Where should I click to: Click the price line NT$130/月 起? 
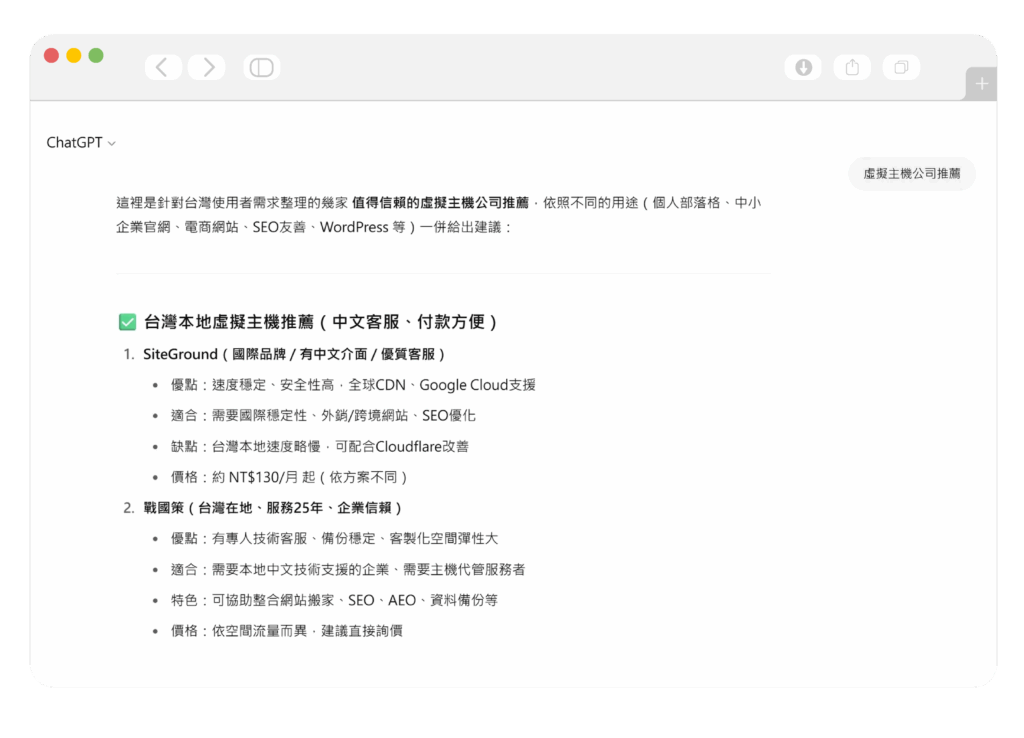coord(289,477)
